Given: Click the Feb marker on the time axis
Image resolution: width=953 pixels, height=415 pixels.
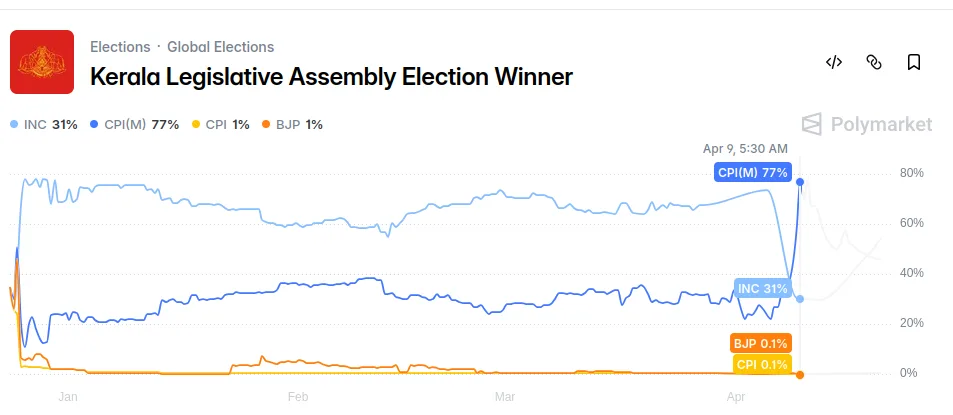Looking at the screenshot, I should click(x=297, y=397).
